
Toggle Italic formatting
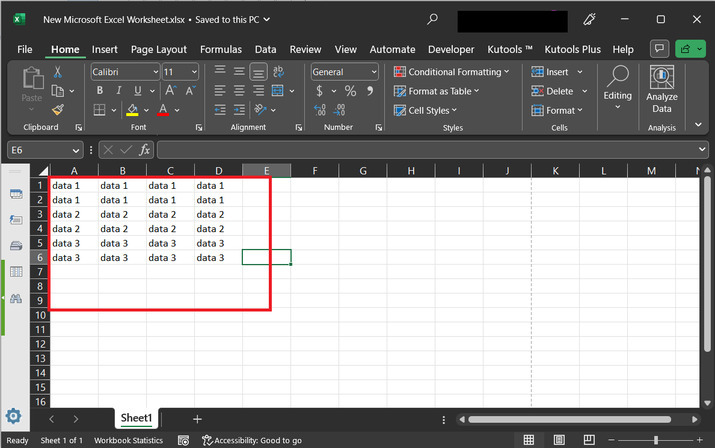click(117, 91)
